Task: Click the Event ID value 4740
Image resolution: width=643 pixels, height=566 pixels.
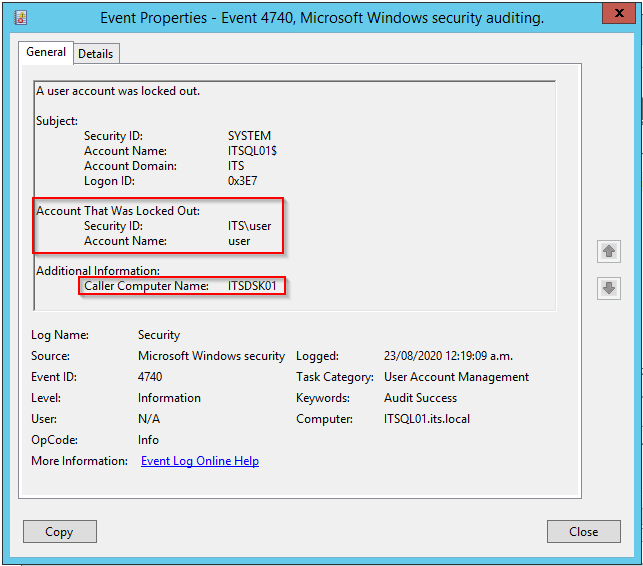Action: 151,377
